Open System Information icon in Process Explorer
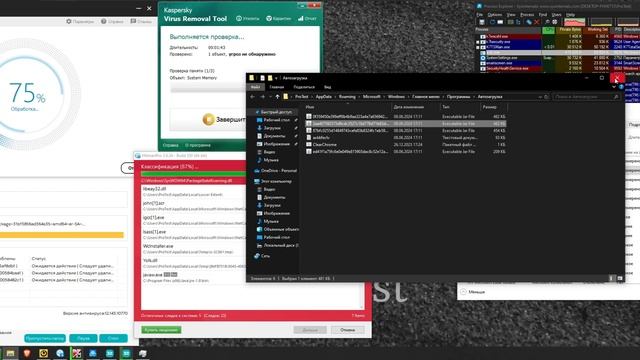Screen dimensions: 640x360 (500, 22)
